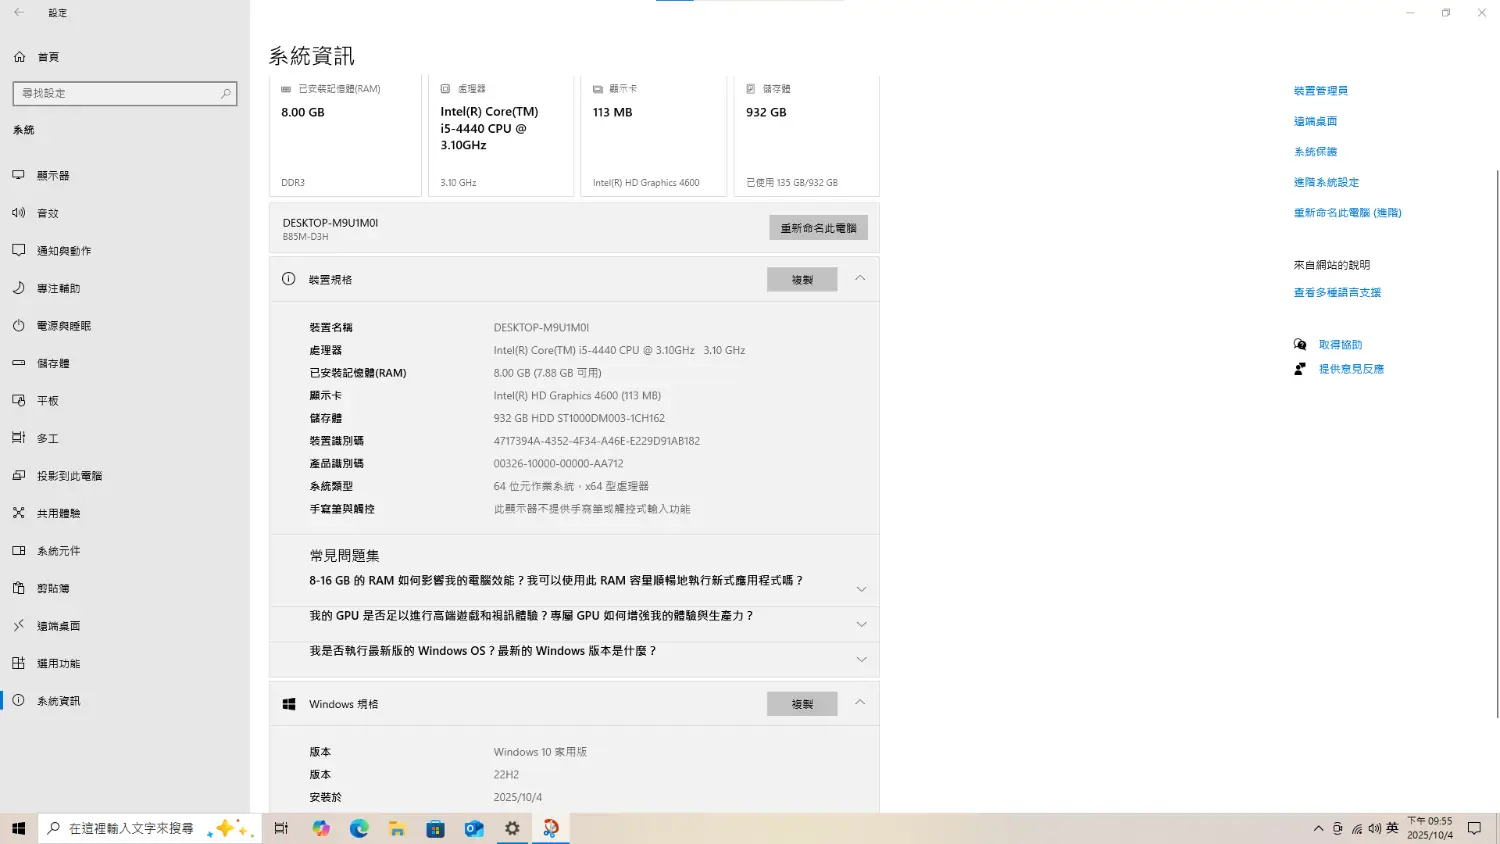This screenshot has height=844, width=1500.
Task: Open 電源與睡眠 power settings icon
Action: [x=18, y=326]
